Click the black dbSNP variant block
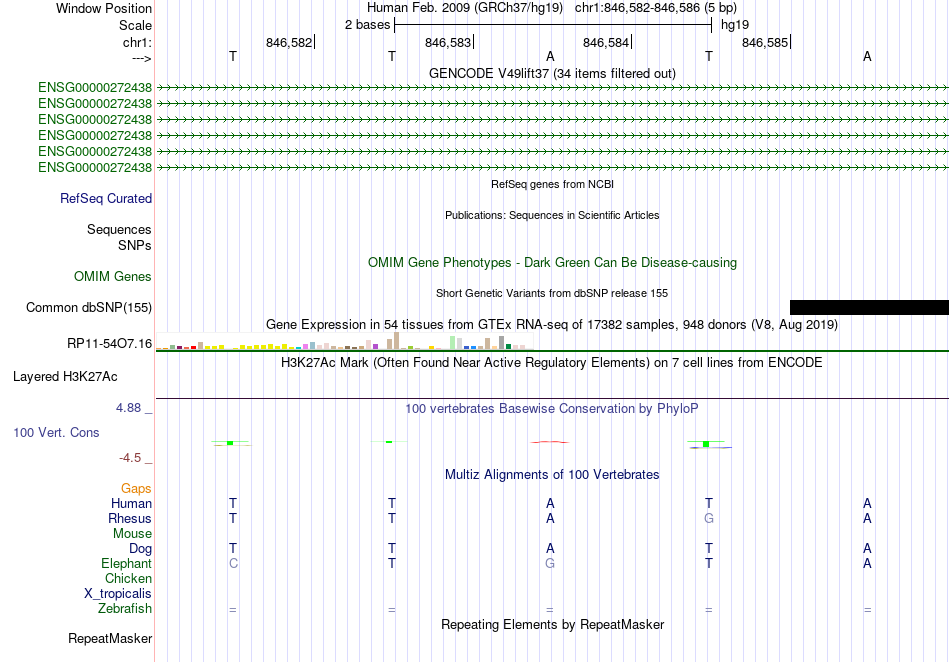Screen dimensions: 950x662 pos(869,307)
